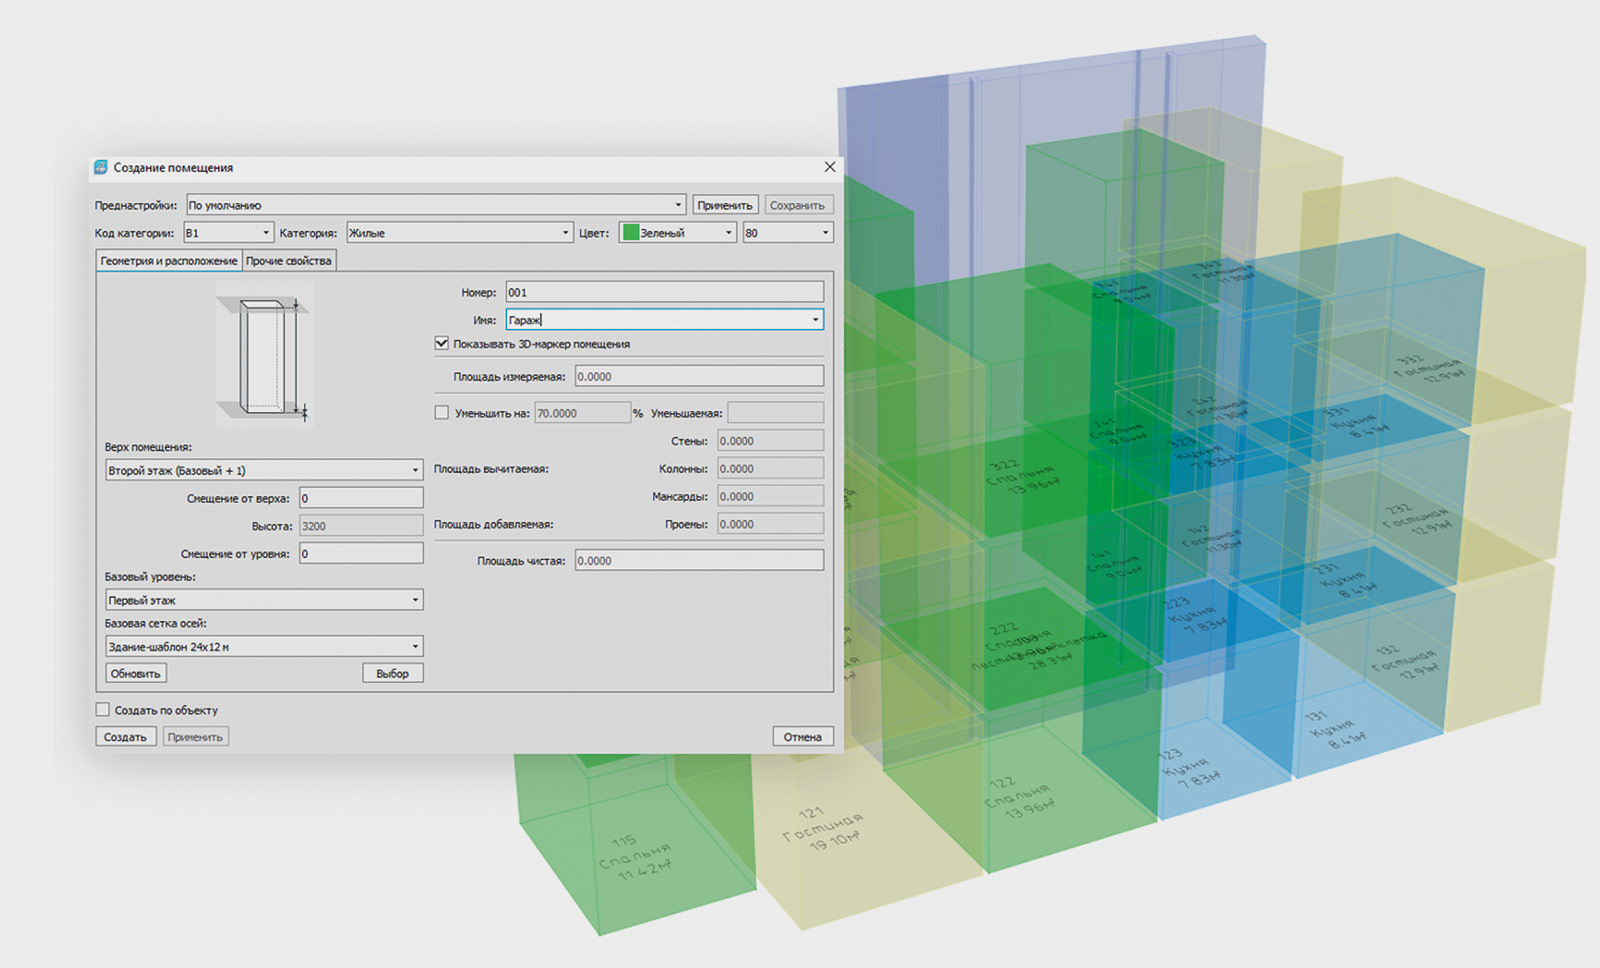This screenshot has width=1600, height=968.
Task: Click the green color swatch
Action: pyautogui.click(x=630, y=233)
